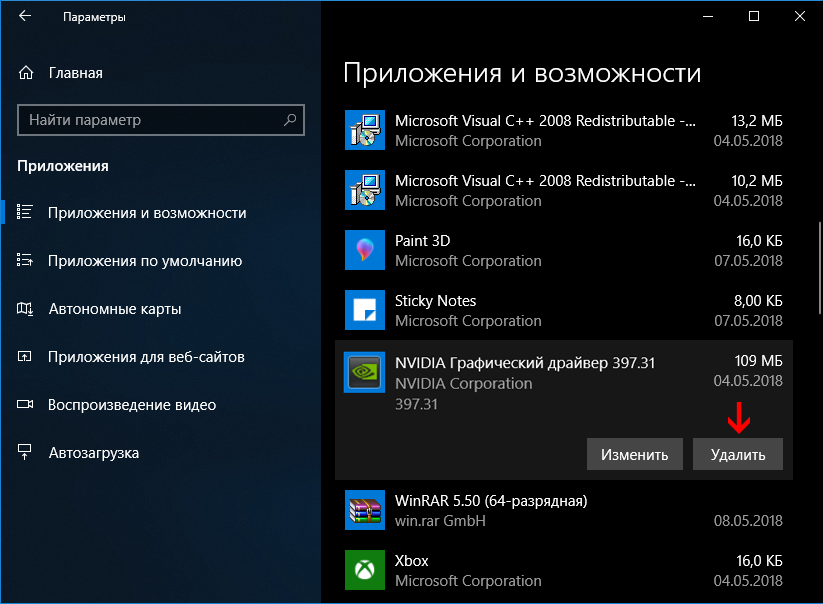The width and height of the screenshot is (823, 604).
Task: Click the magnifier icon in the search box
Action: pyautogui.click(x=290, y=120)
